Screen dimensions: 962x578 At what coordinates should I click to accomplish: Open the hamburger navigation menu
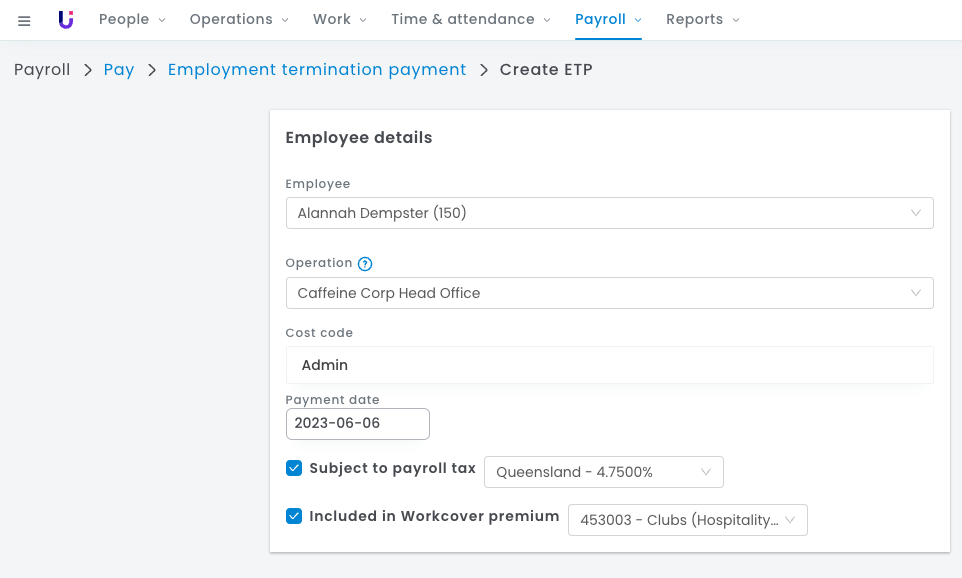pyautogui.click(x=24, y=20)
